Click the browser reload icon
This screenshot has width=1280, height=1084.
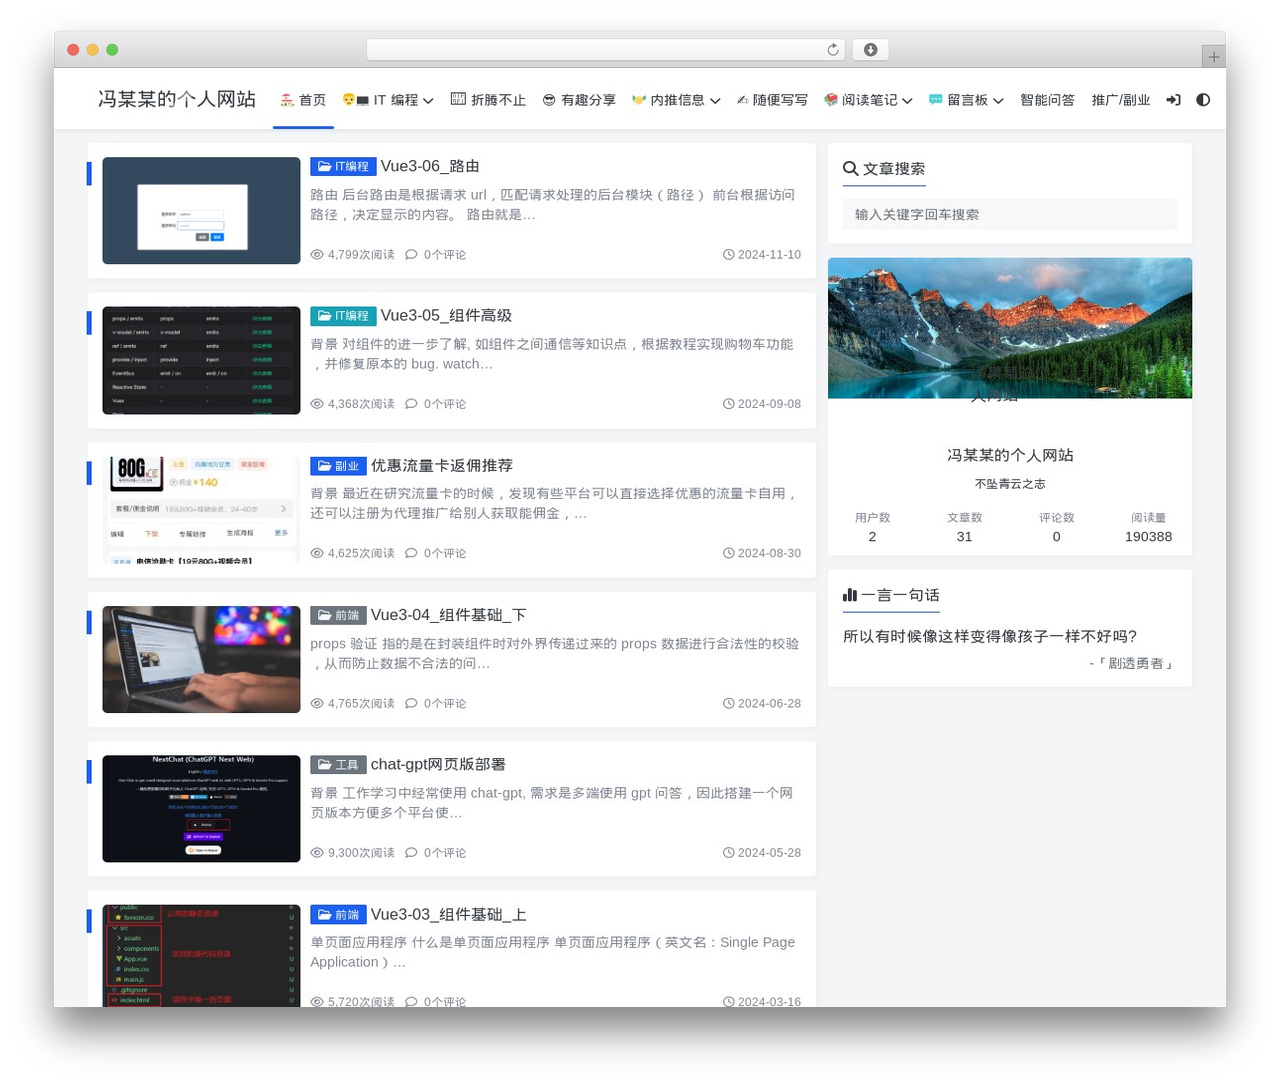[x=833, y=50]
